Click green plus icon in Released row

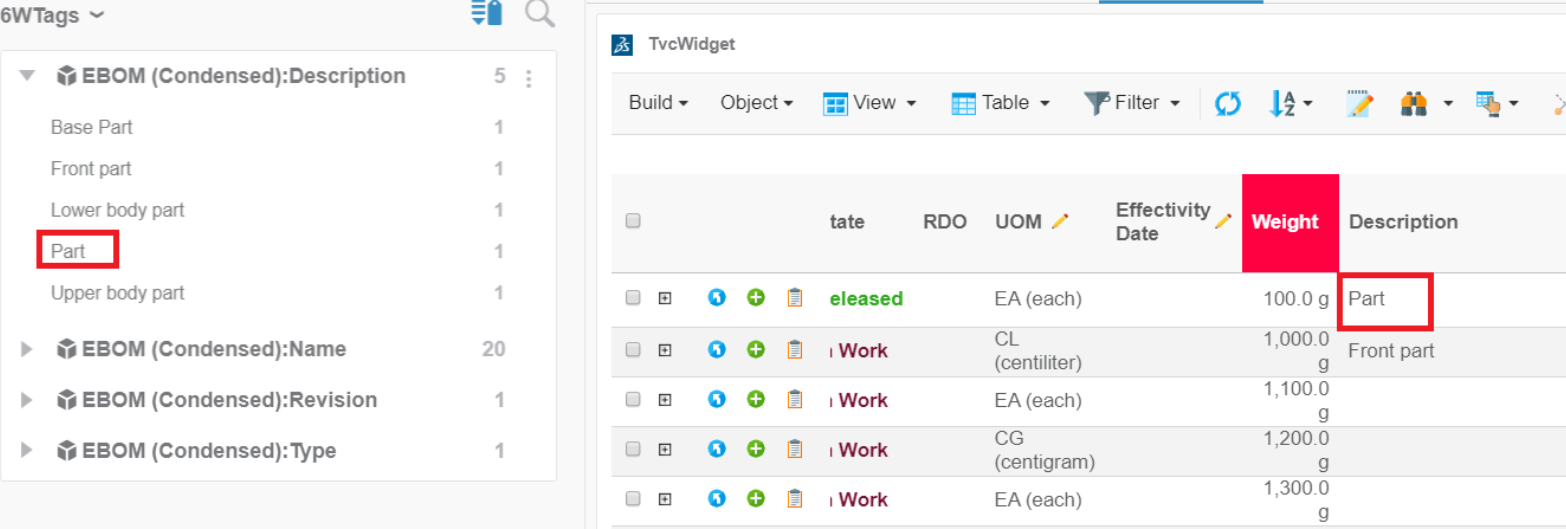tap(756, 298)
